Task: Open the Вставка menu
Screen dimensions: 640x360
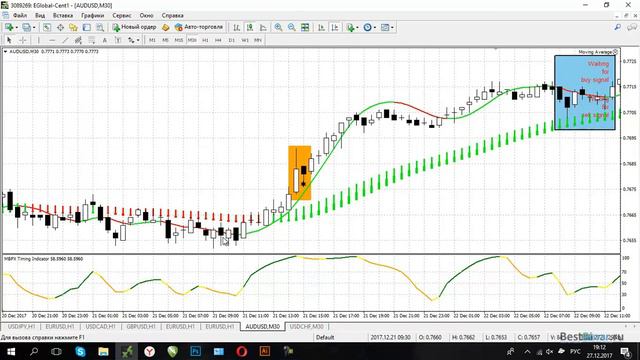Action: click(x=63, y=16)
